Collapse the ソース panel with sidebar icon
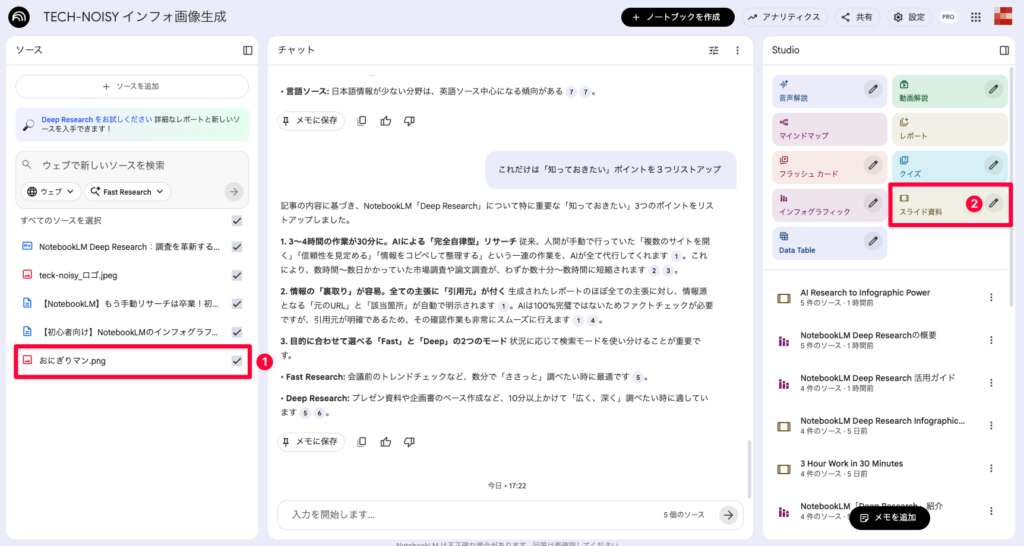The image size is (1024, 546). tap(248, 50)
